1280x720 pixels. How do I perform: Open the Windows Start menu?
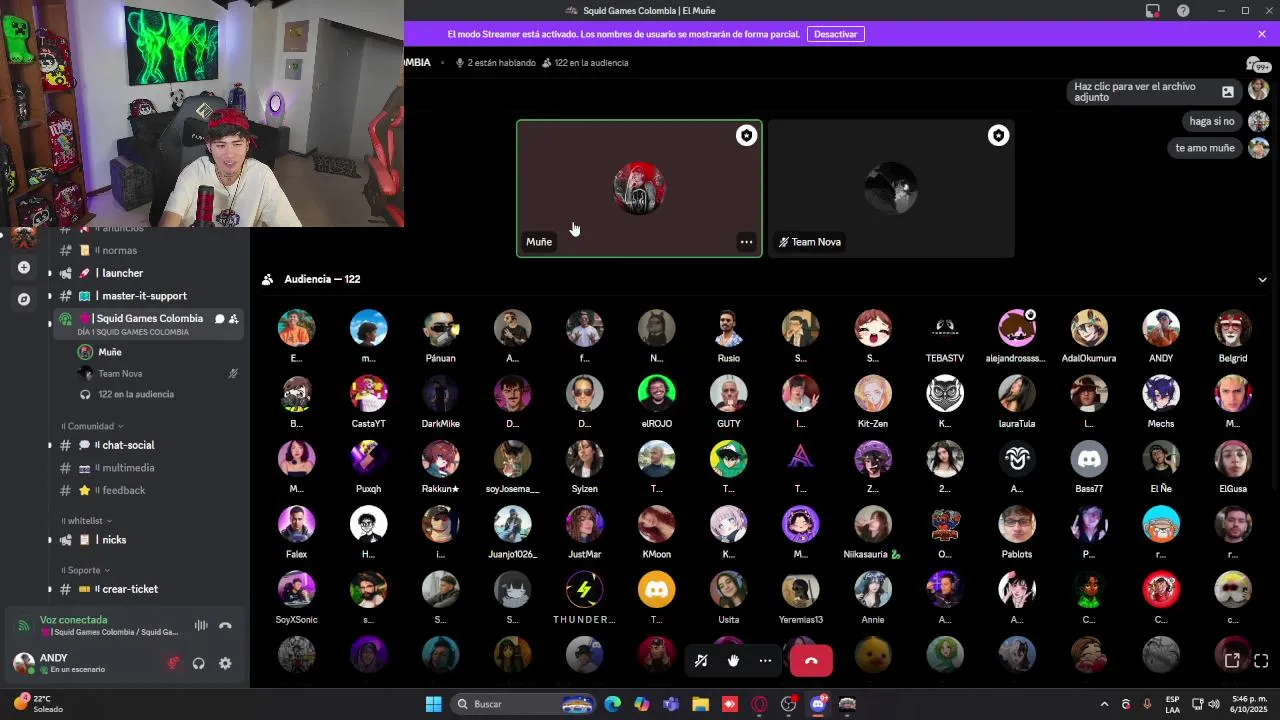click(433, 704)
